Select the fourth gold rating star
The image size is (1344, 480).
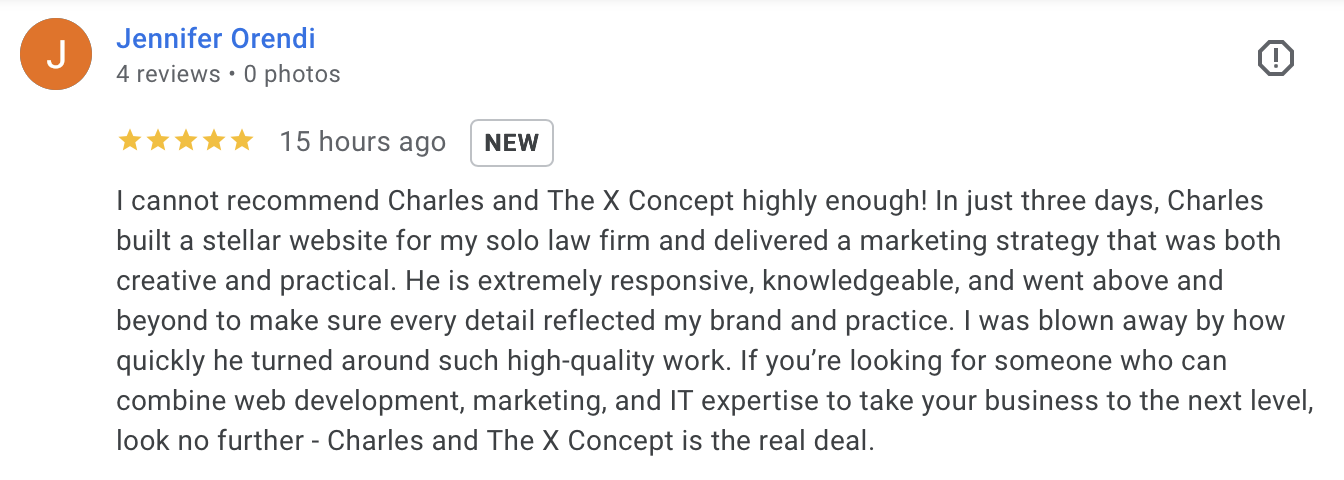(214, 141)
